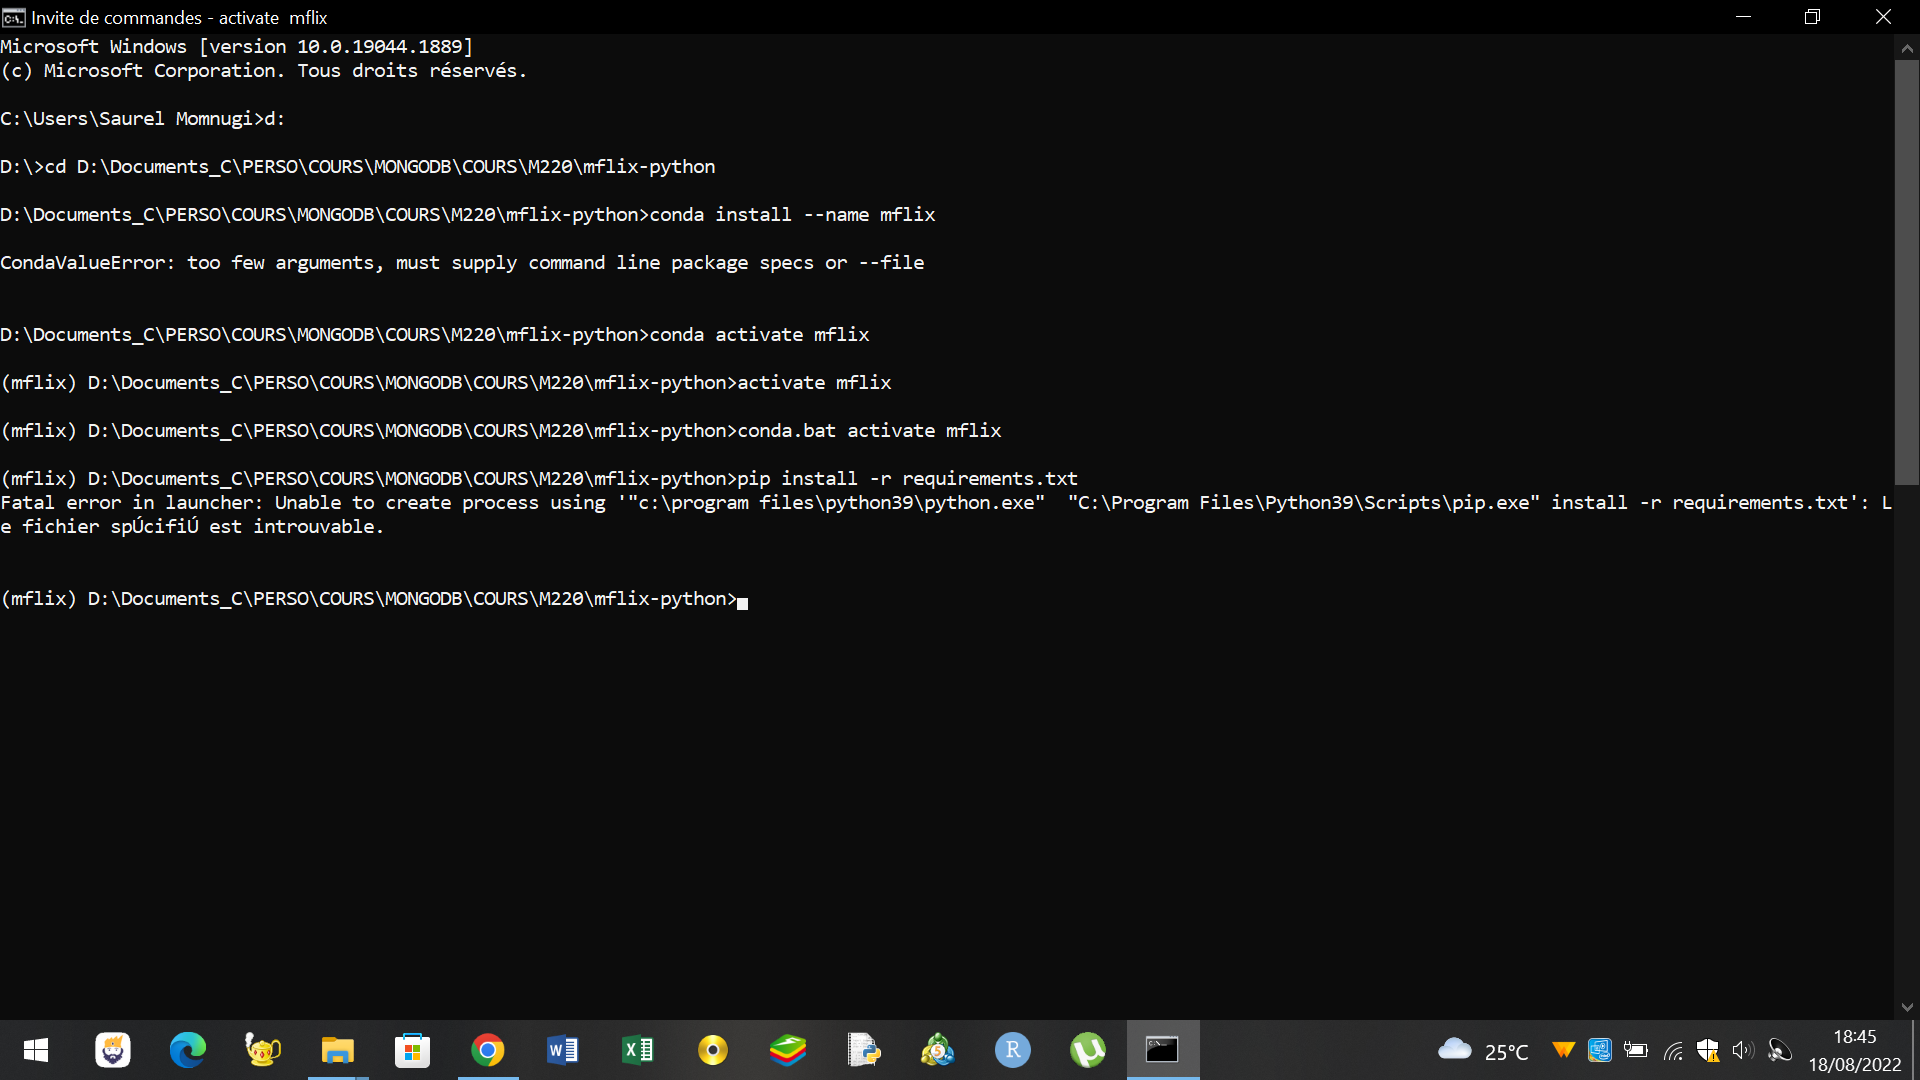Open Microsoft Edge browser icon

coord(188,1050)
